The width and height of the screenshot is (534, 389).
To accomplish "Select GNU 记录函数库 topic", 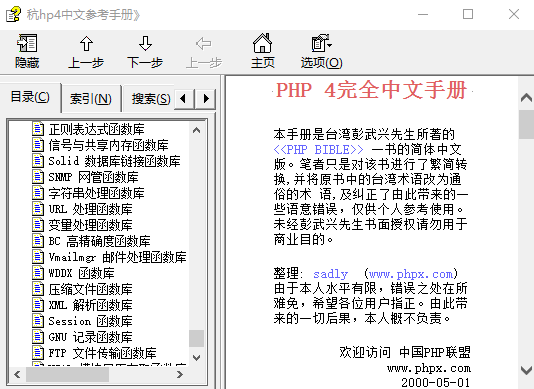I will [90, 338].
